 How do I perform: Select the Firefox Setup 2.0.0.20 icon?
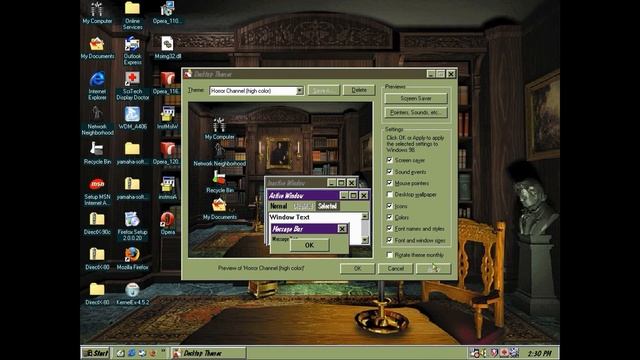[x=132, y=226]
